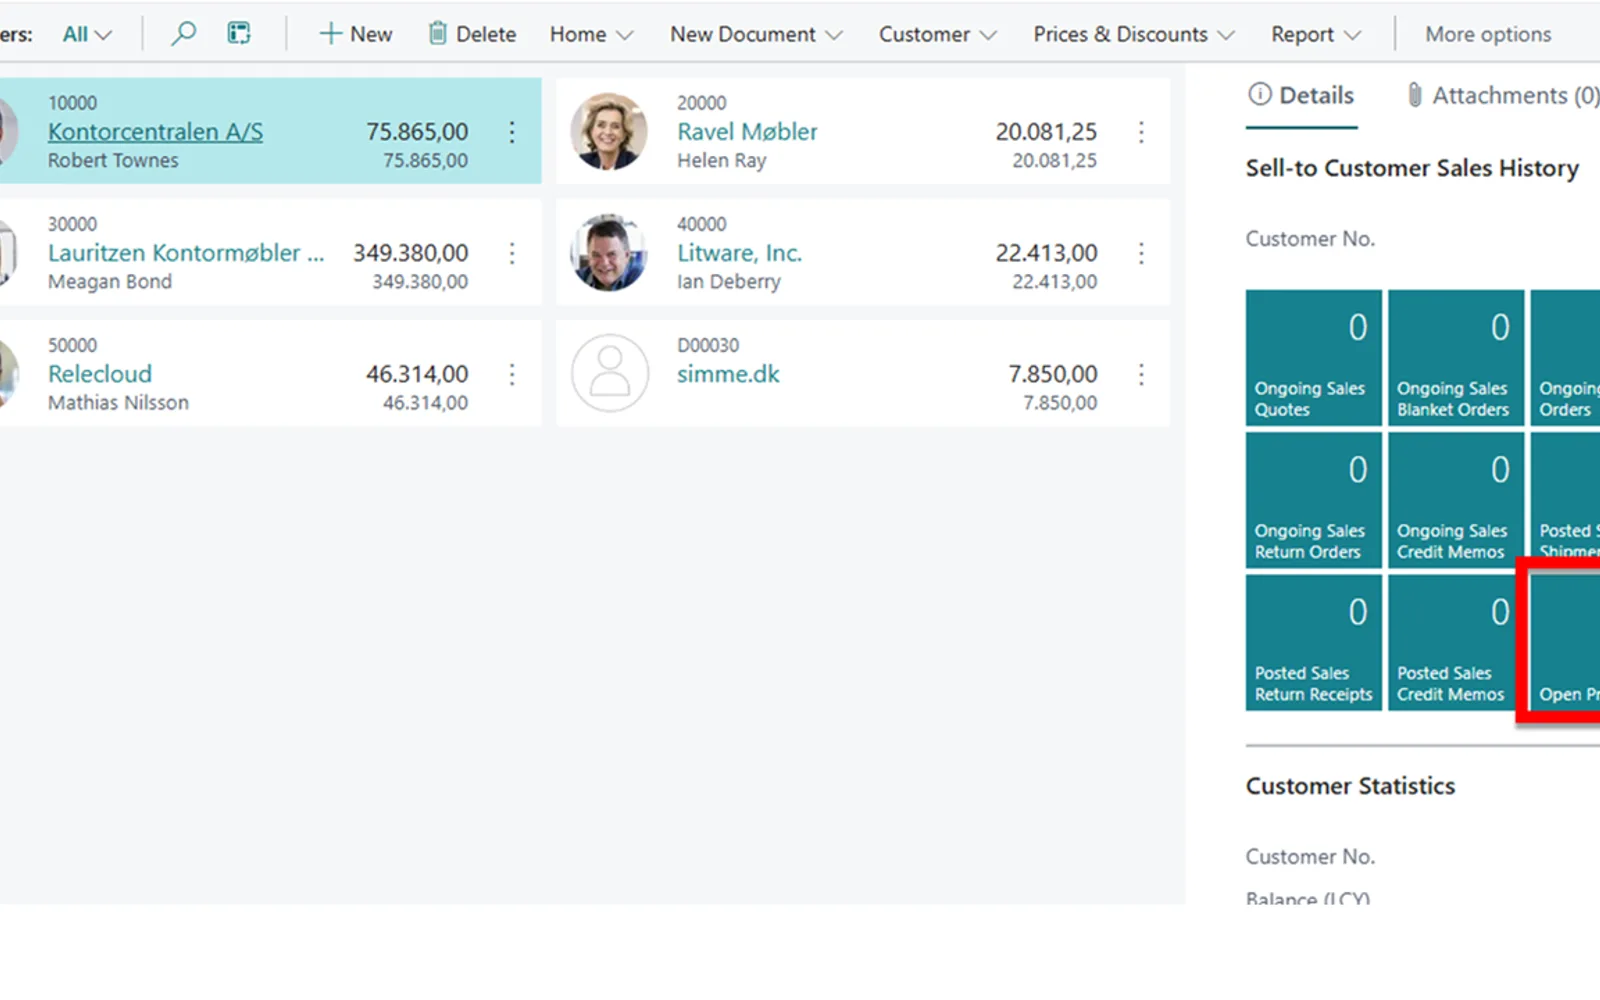Click the plus New button

[356, 34]
